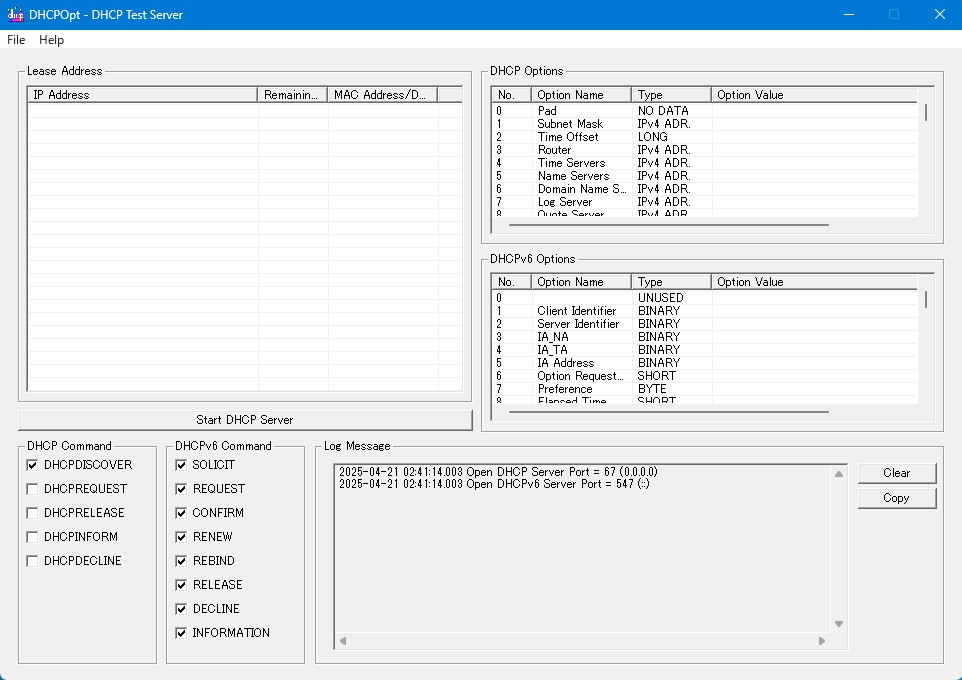Uncheck the DHCPDISCOVER checkbox
This screenshot has width=962, height=680.
(x=33, y=465)
